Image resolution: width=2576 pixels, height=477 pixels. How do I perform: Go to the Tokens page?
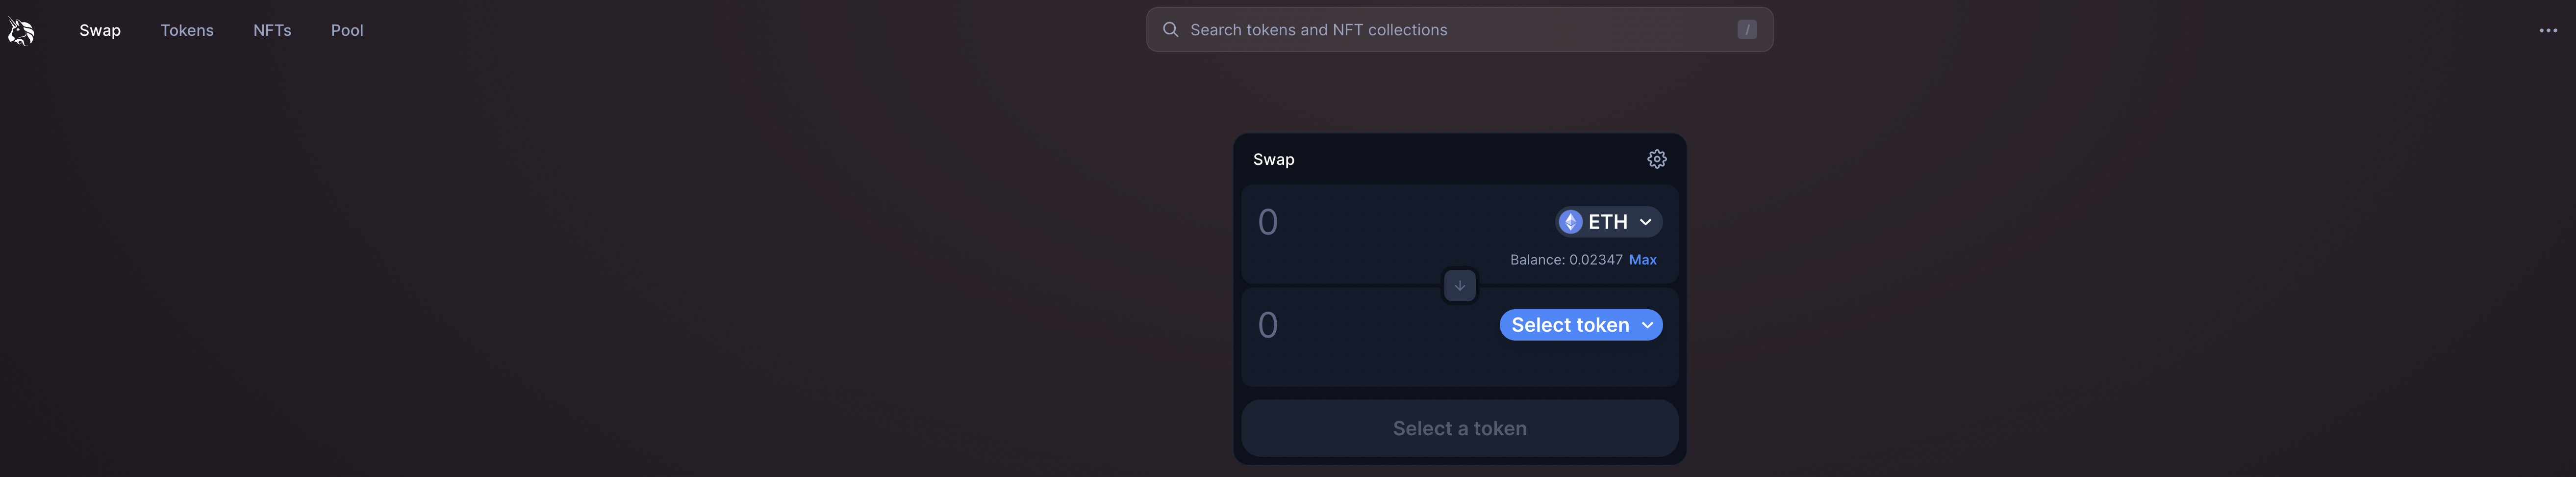tap(187, 30)
